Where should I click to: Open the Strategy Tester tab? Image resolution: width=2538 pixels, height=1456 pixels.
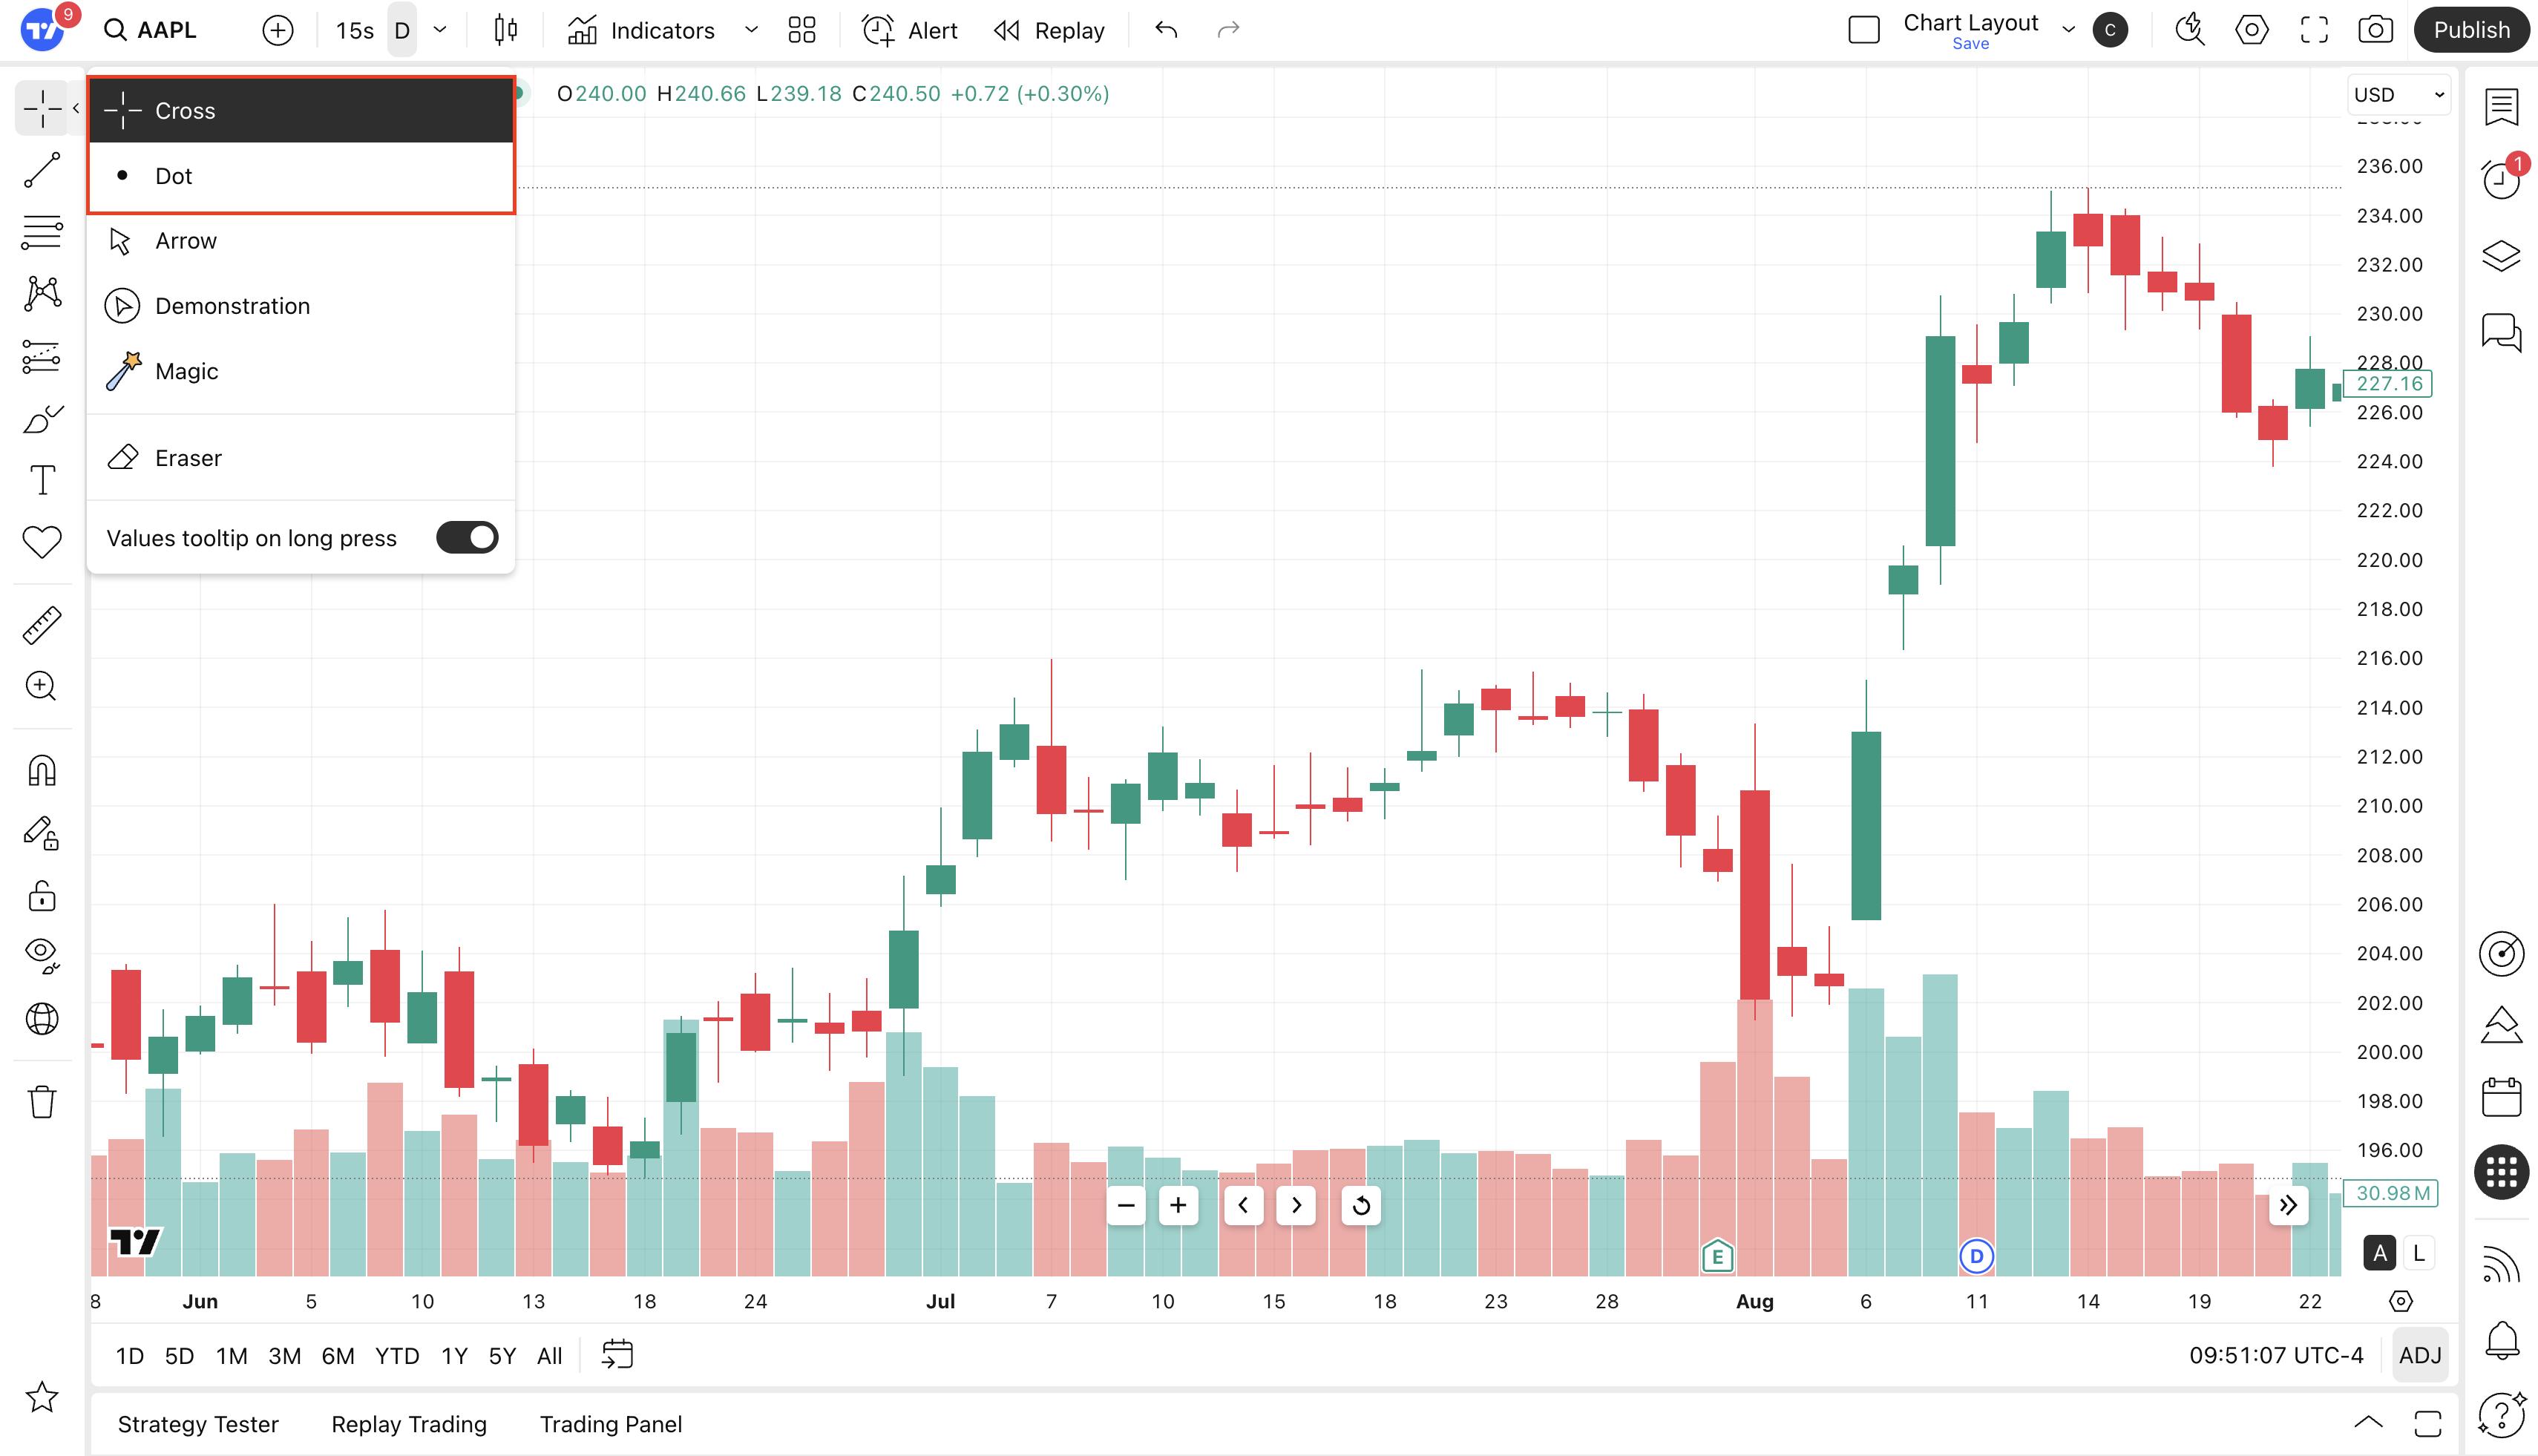pyautogui.click(x=198, y=1424)
